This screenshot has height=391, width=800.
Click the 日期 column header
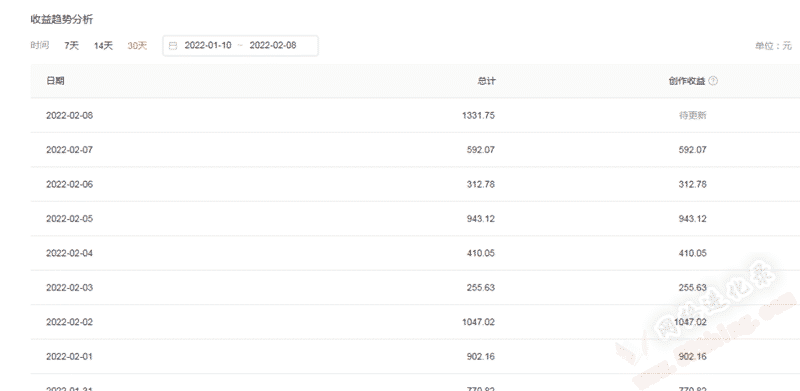[x=55, y=81]
